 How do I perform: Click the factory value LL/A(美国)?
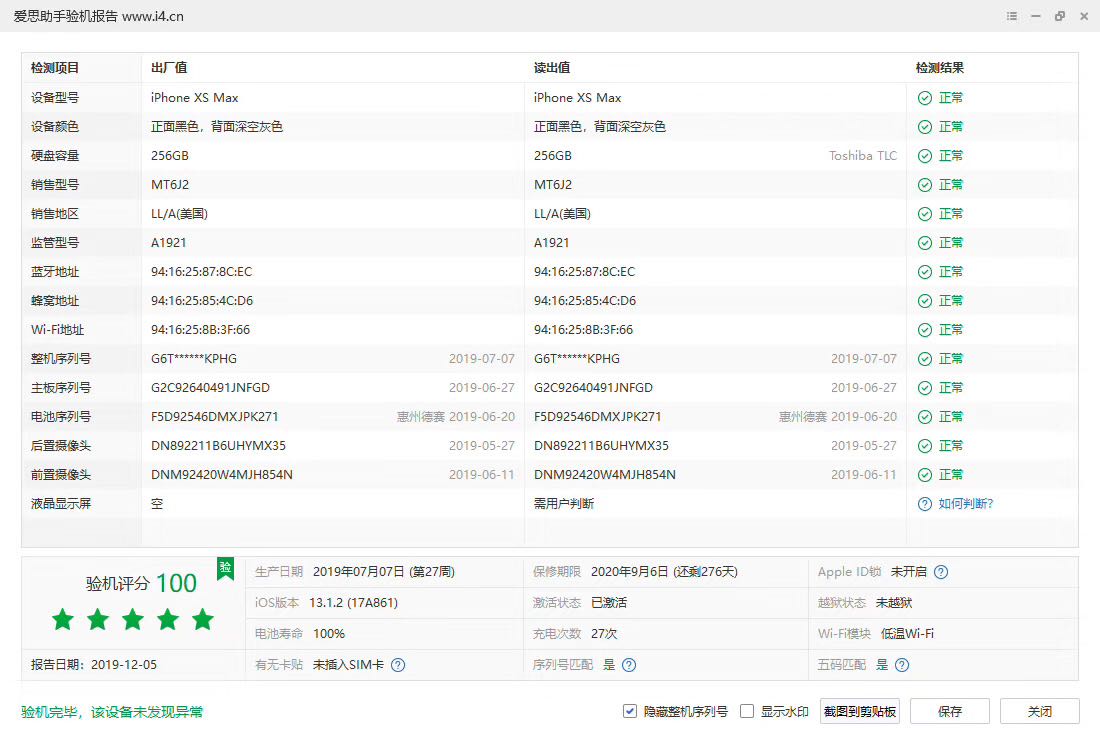pos(180,214)
